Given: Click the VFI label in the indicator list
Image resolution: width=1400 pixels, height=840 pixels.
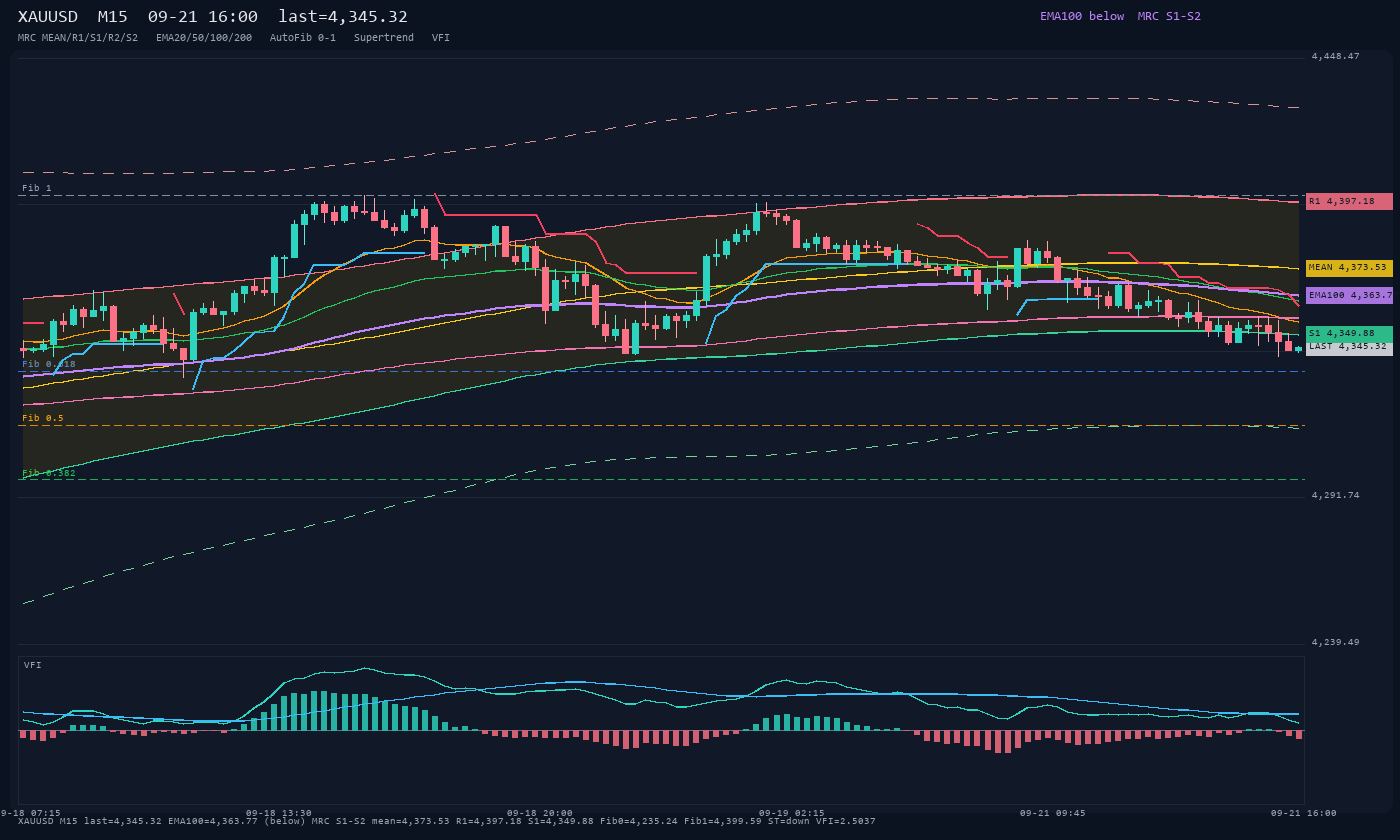Looking at the screenshot, I should (441, 38).
